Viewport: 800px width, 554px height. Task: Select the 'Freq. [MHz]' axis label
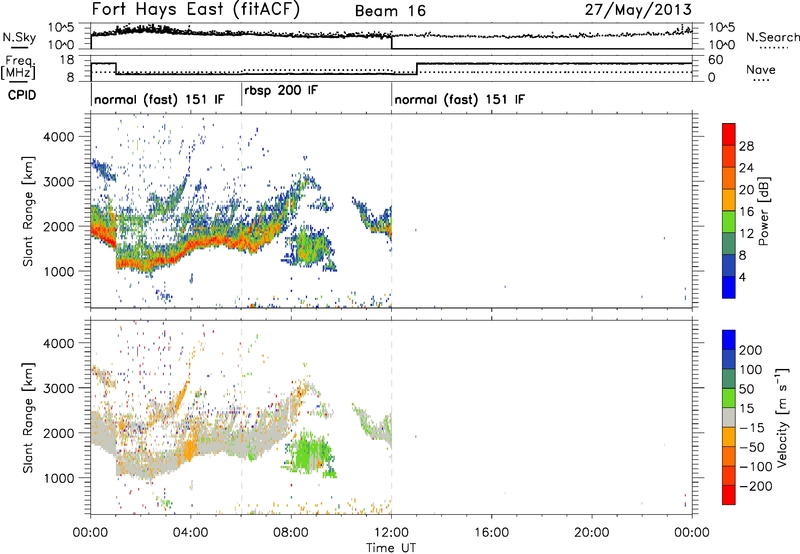(18, 67)
